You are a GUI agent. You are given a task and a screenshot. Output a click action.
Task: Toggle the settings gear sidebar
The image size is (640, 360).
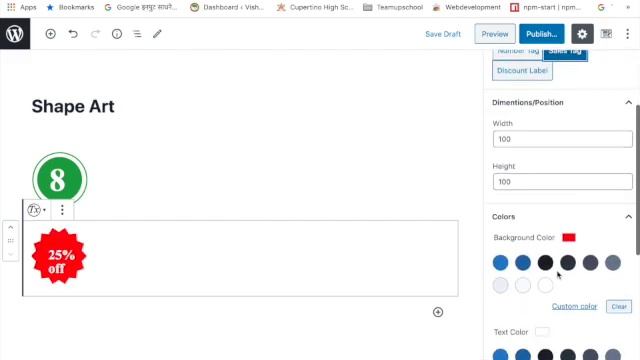[x=582, y=34]
